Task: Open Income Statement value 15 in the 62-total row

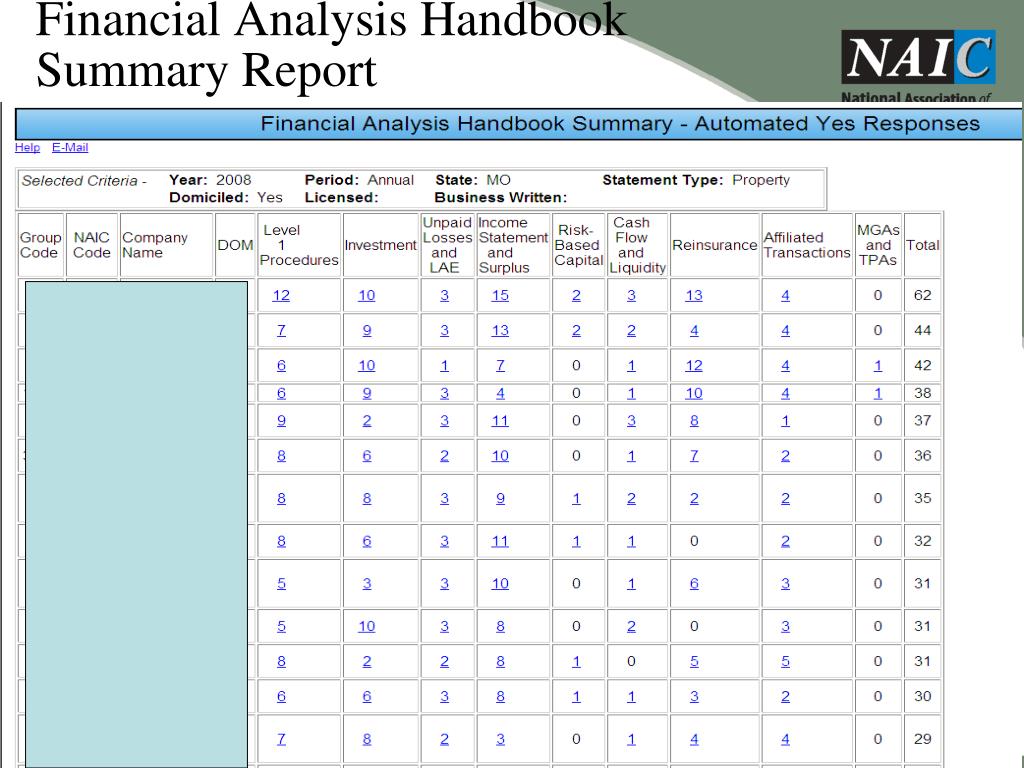Action: [500, 295]
